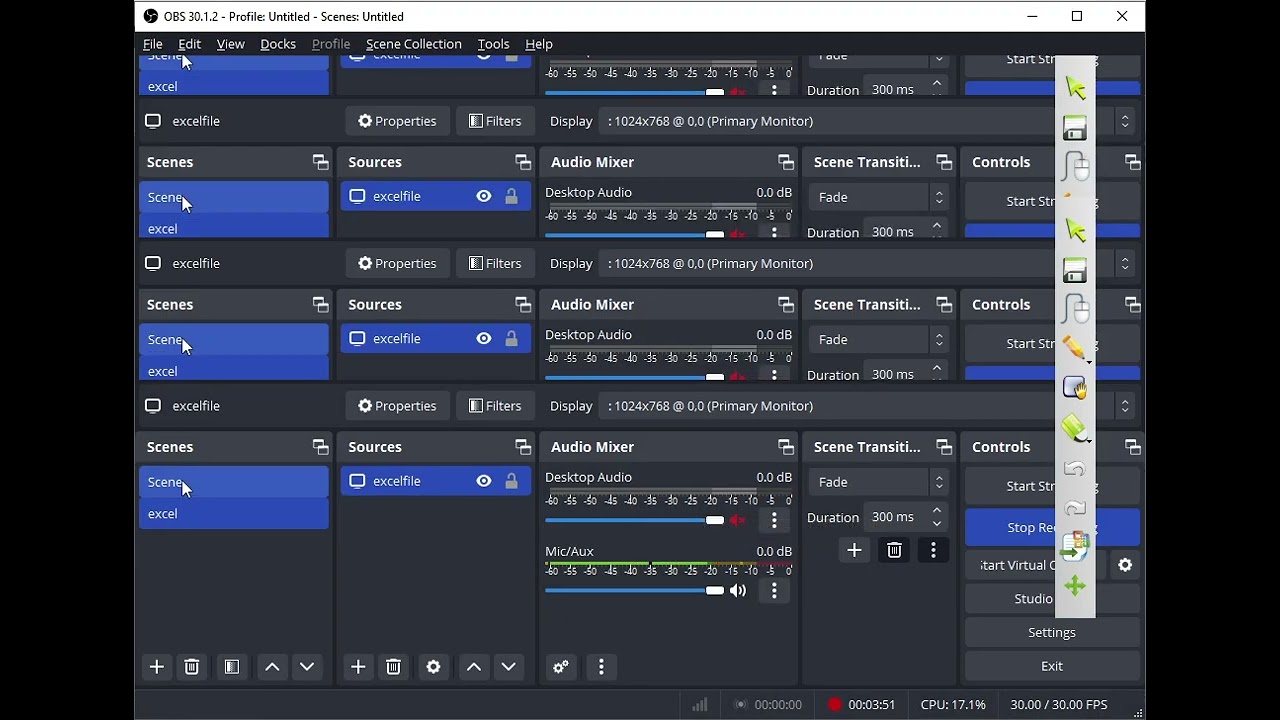Open the Edit menu
Screen dimensions: 1280x720
[x=190, y=44]
